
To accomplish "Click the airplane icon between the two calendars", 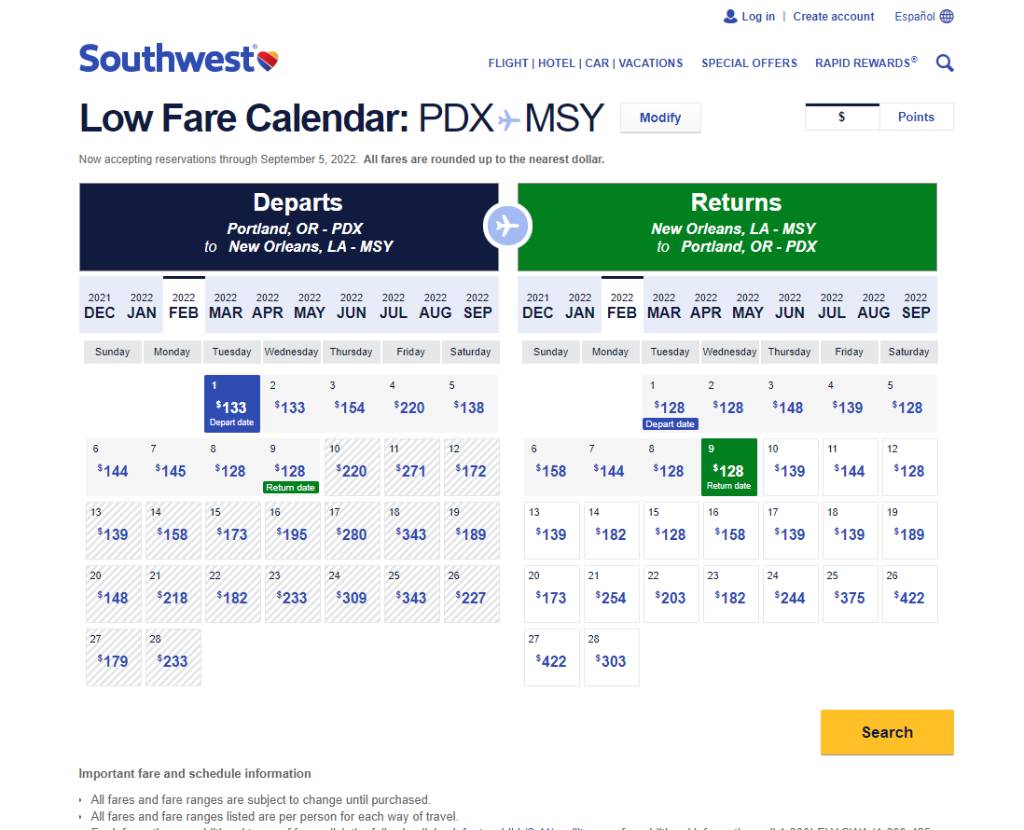I will (508, 226).
